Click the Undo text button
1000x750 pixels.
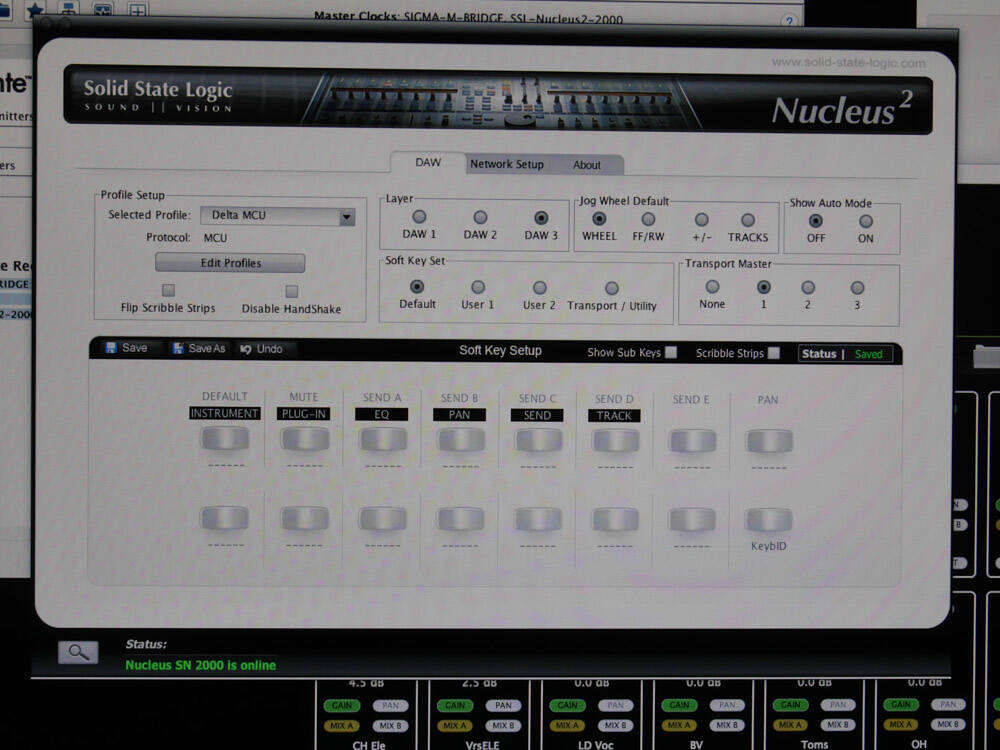pyautogui.click(x=269, y=349)
